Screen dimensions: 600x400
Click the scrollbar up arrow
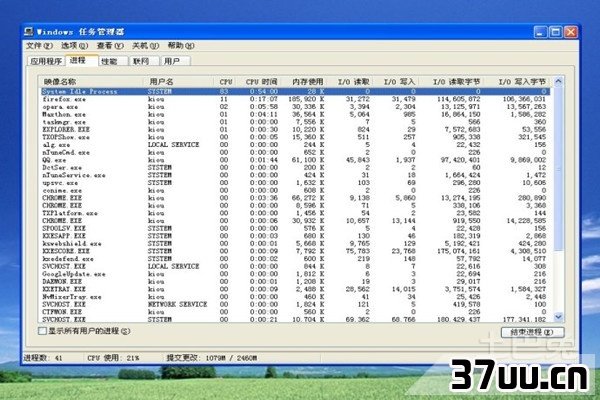[x=558, y=81]
